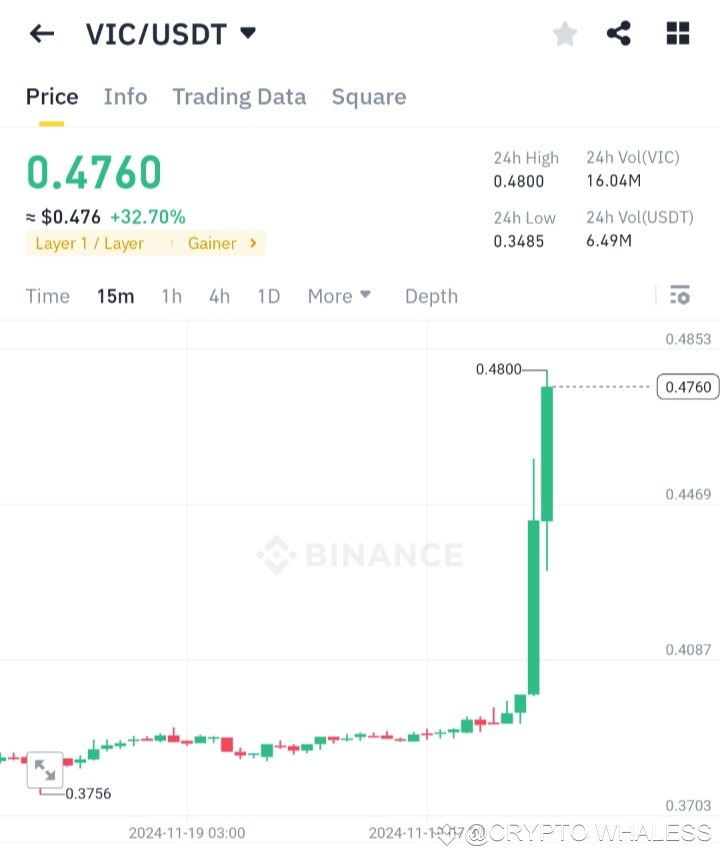The height and width of the screenshot is (855, 720).
Task: Switch chart to 1h interval
Action: pyautogui.click(x=171, y=296)
